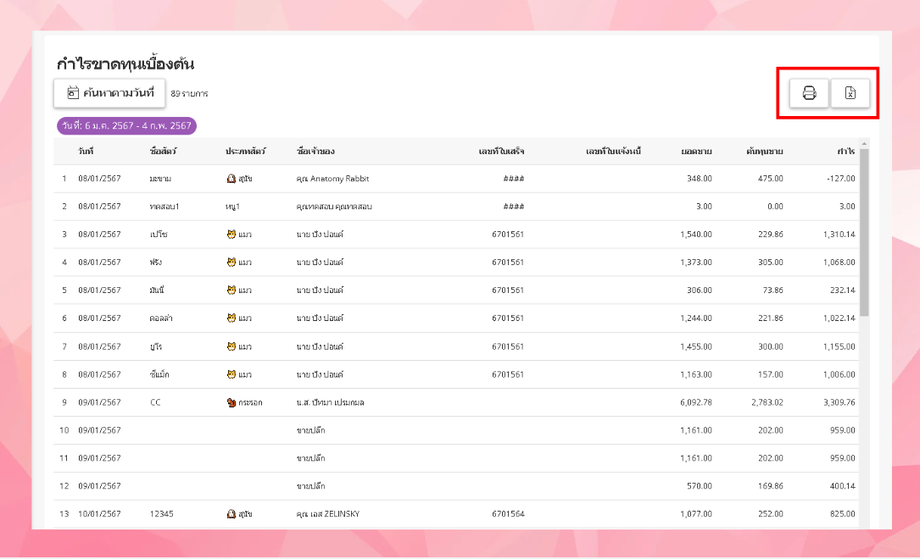Click date 10/01/2567 in row 13
This screenshot has width=920, height=559.
(100, 514)
